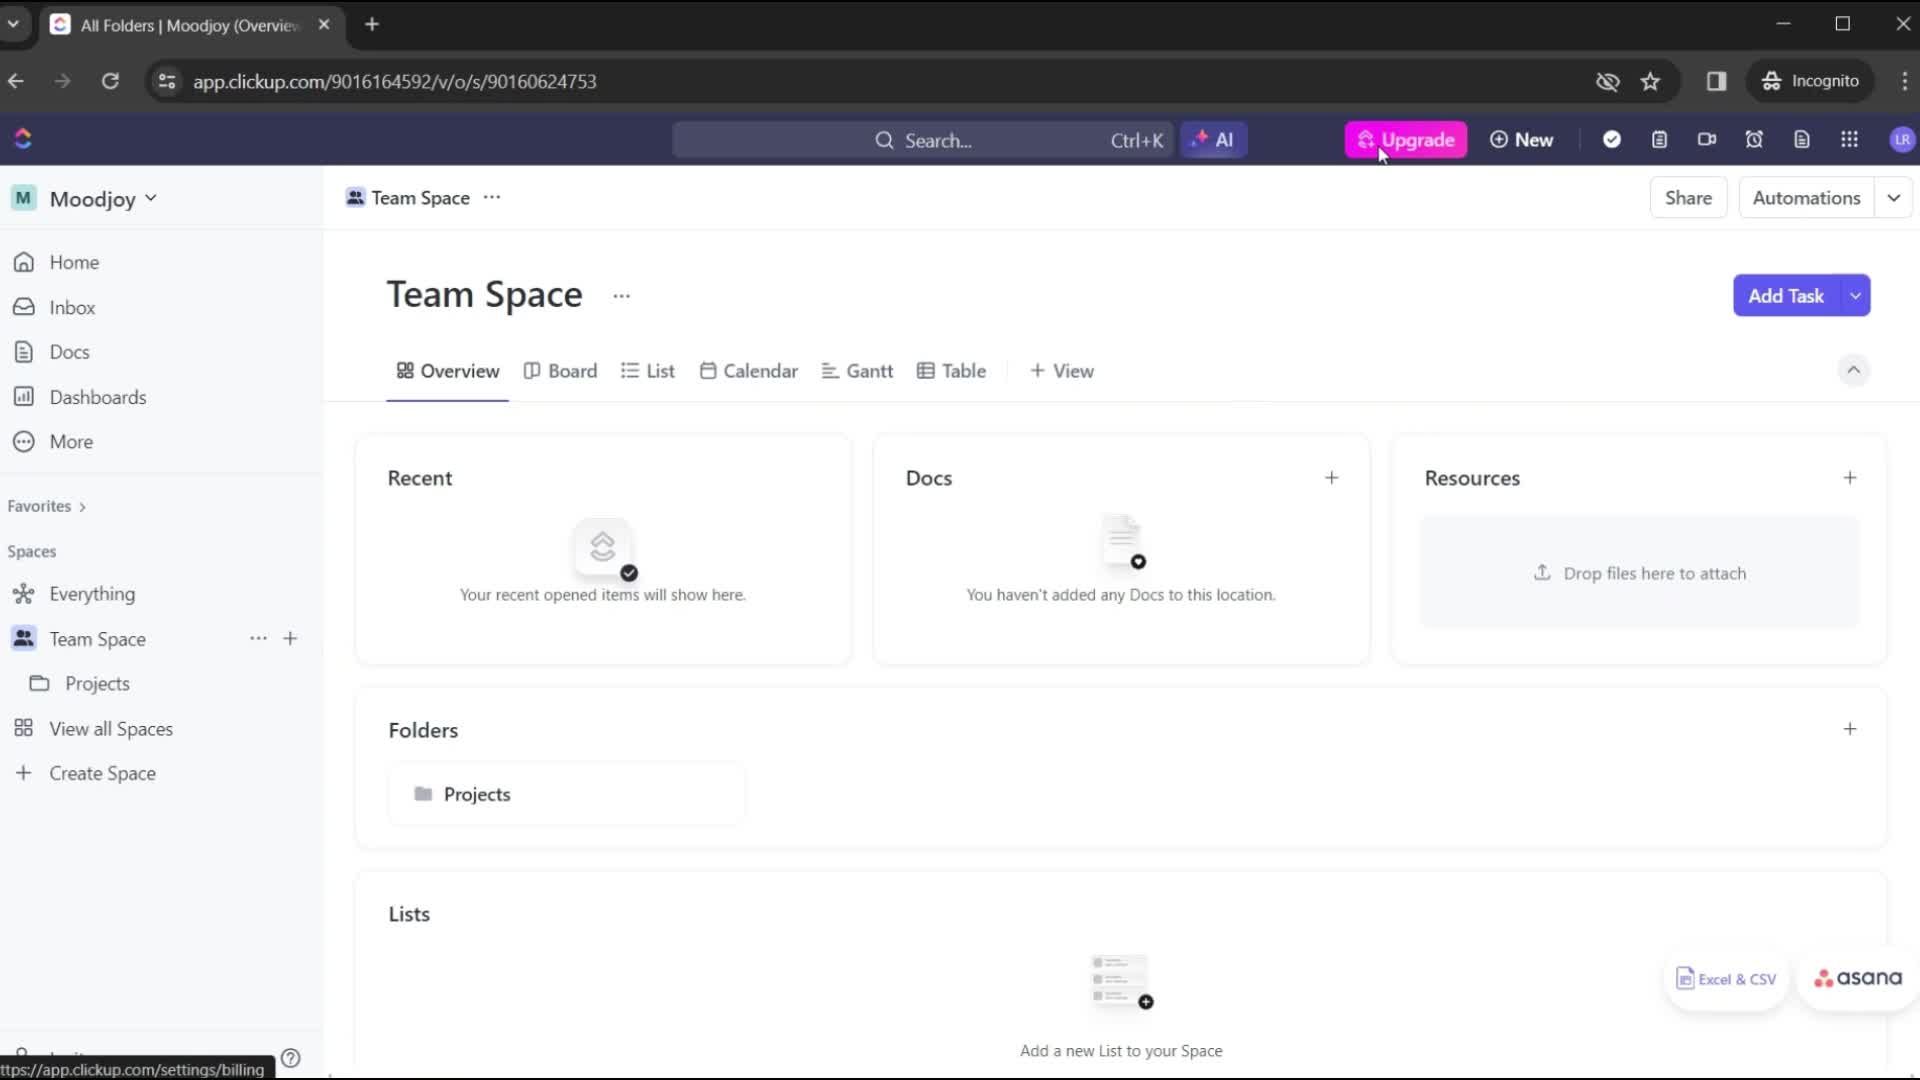Viewport: 1920px width, 1080px height.
Task: Import from Excel & CSV
Action: coord(1726,979)
